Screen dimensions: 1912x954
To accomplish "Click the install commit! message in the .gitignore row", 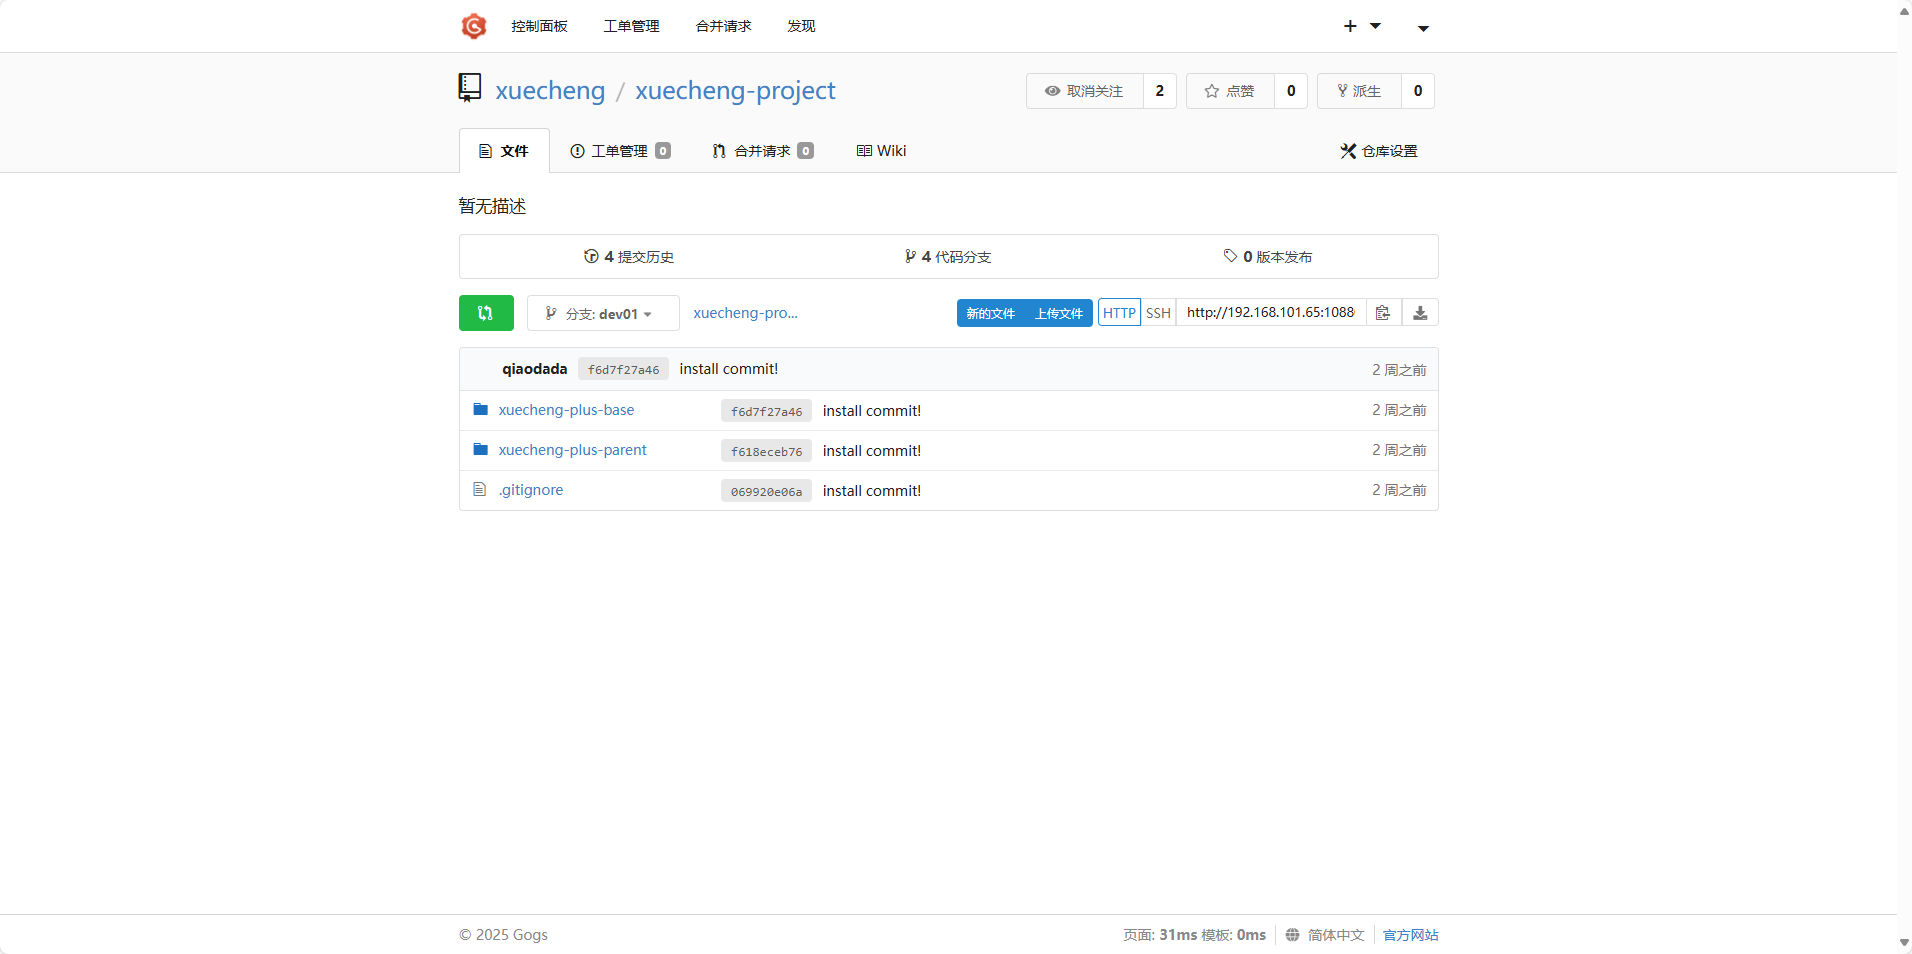I will (872, 491).
